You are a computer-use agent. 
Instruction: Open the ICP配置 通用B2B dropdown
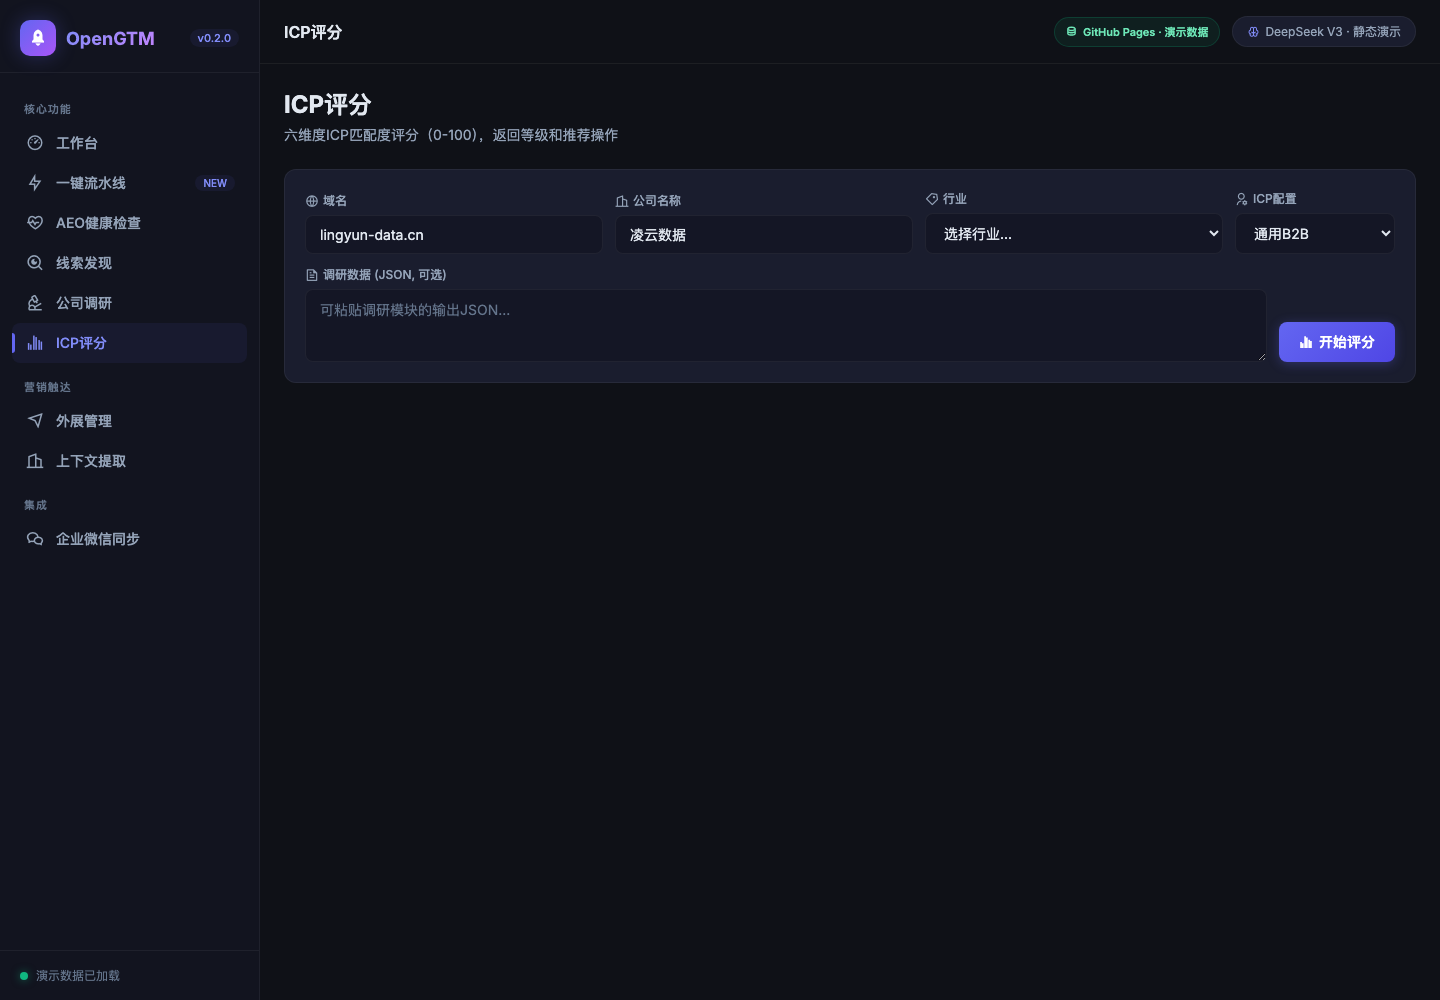click(1315, 234)
